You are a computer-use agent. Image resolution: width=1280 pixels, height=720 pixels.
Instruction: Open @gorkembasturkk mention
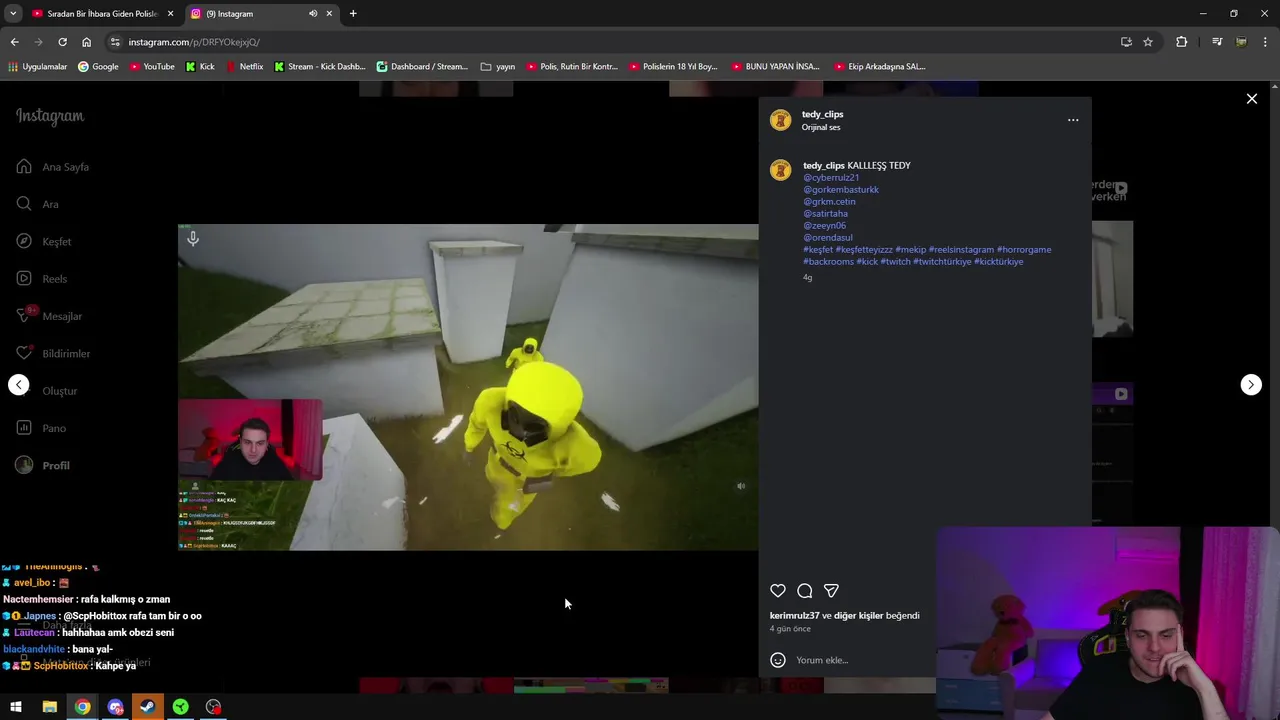tap(841, 190)
